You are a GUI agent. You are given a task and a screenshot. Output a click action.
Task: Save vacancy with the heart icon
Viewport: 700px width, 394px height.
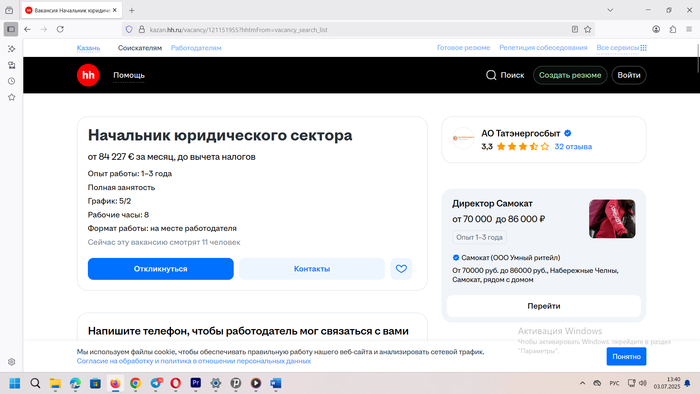point(401,269)
